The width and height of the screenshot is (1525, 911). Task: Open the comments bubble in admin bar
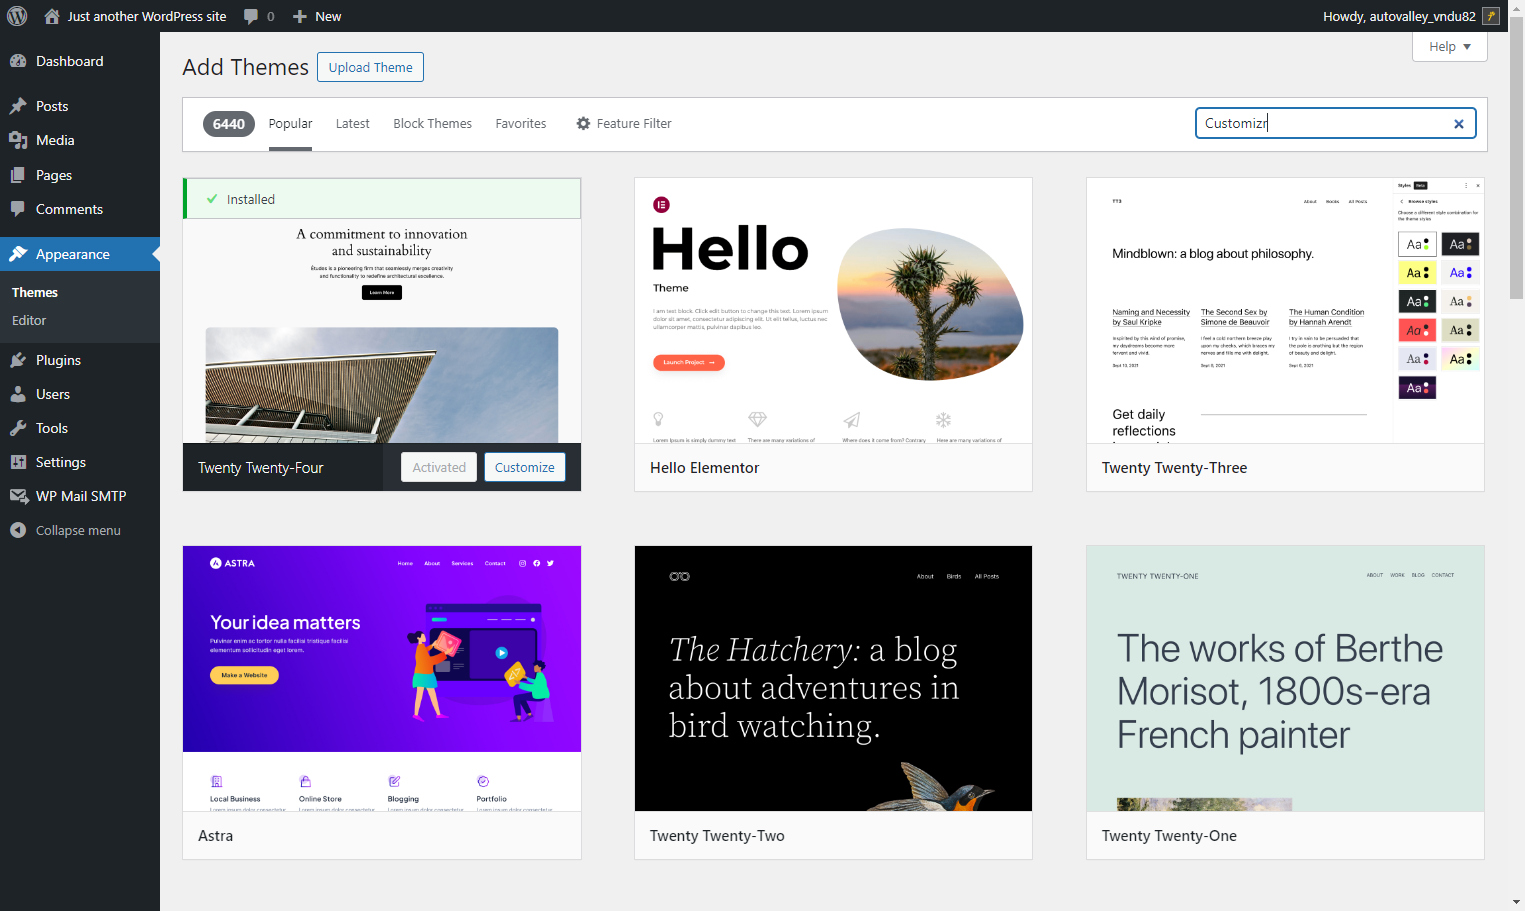tap(251, 16)
